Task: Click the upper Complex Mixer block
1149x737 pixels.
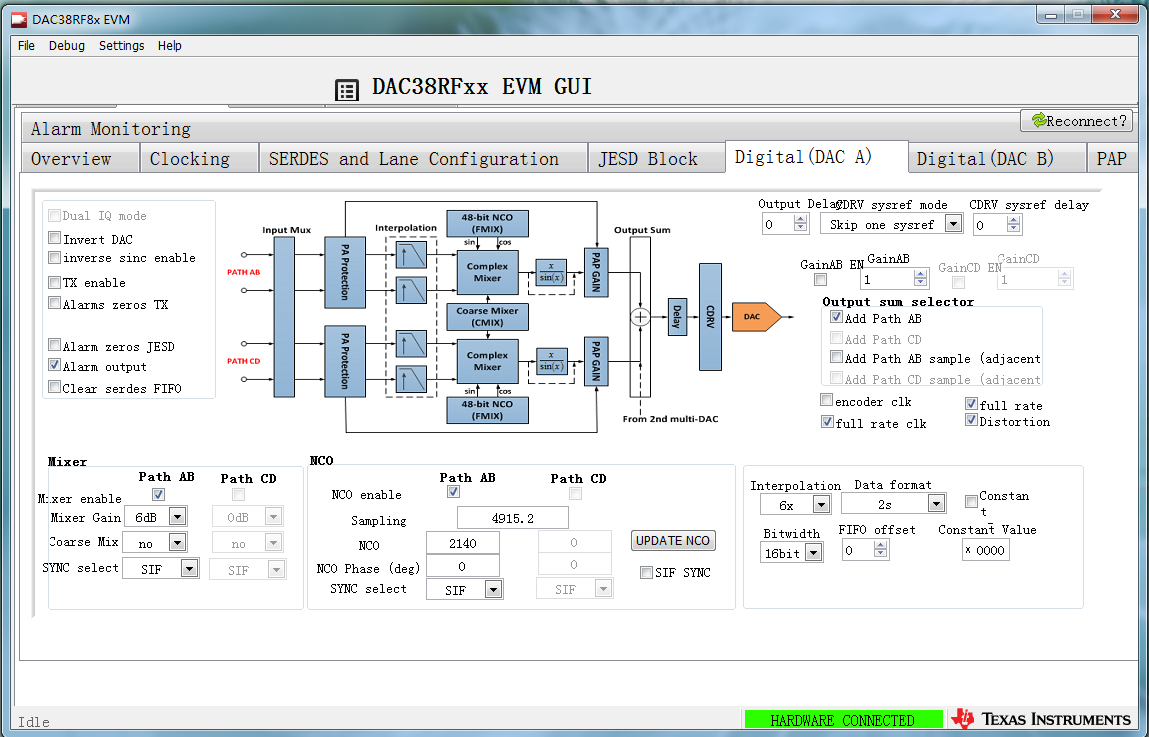Action: tap(487, 273)
